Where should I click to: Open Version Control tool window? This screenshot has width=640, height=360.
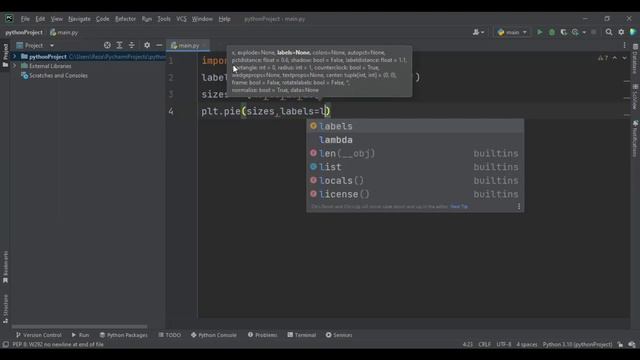coord(39,335)
